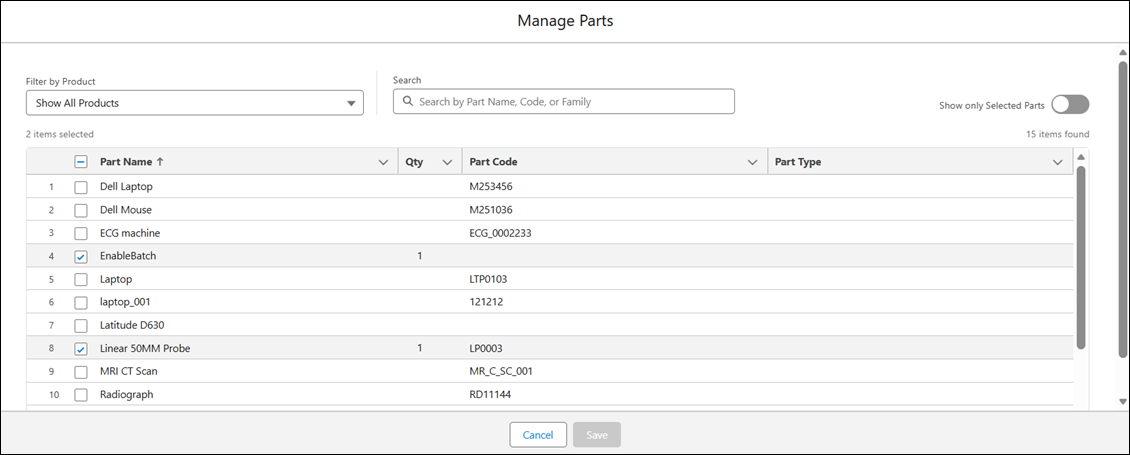1130x455 pixels.
Task: Click the Part Type column header
Action: coord(798,162)
